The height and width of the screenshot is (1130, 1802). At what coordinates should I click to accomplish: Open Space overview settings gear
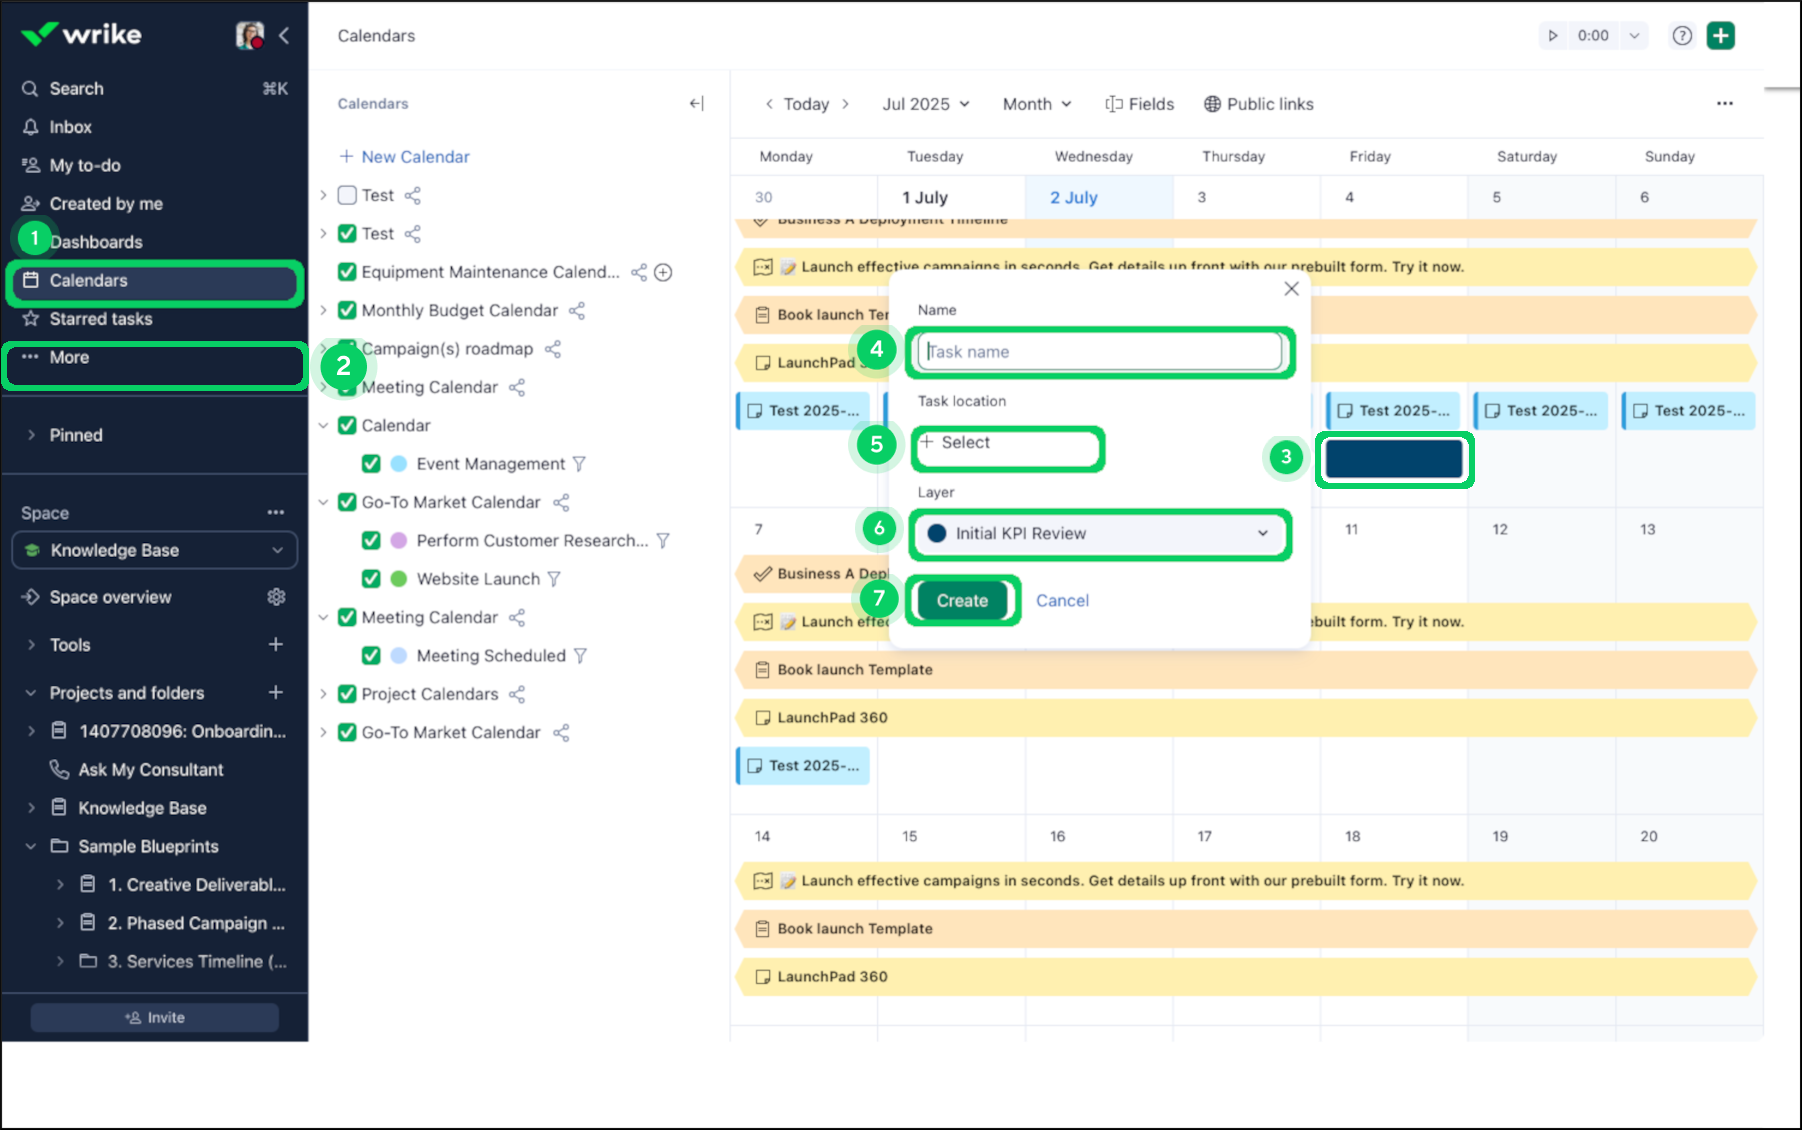coord(276,597)
